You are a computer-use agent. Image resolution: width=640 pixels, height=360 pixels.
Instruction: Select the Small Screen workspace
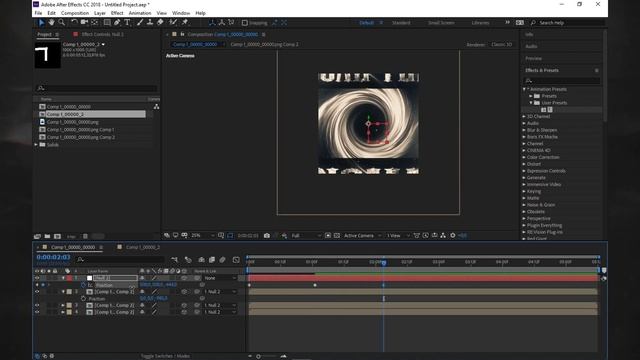pyautogui.click(x=441, y=23)
